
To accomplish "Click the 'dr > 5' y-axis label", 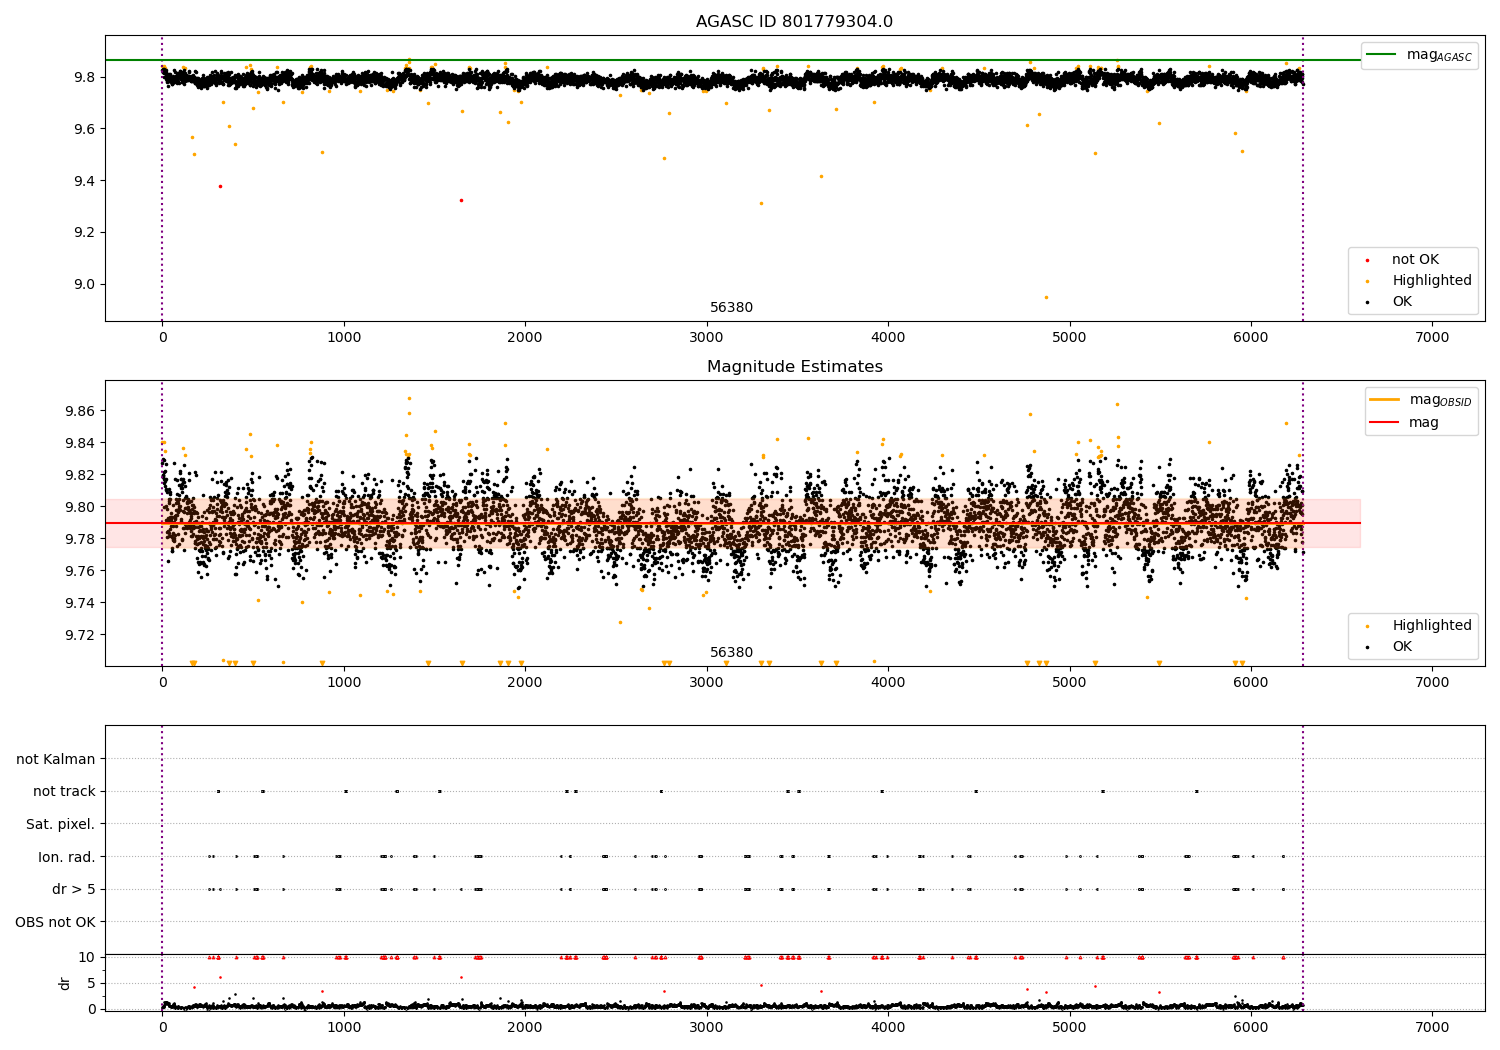I will 74,890.
